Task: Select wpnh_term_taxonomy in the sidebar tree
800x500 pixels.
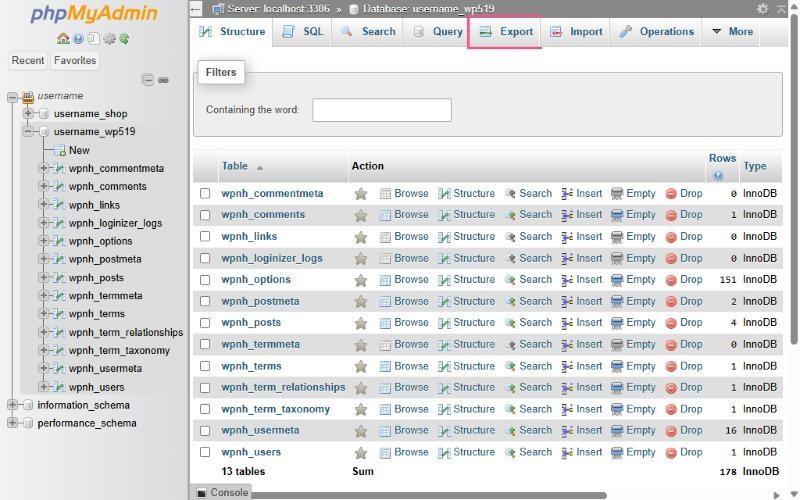Action: 119,351
